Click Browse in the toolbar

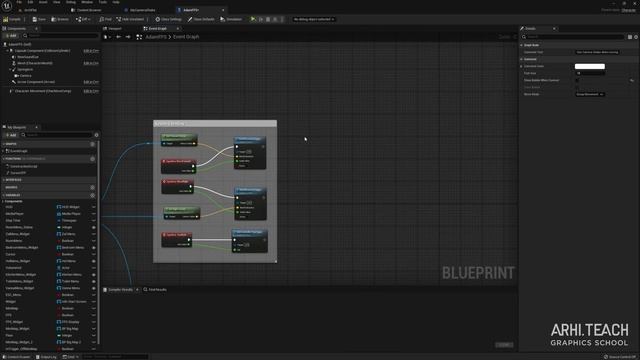point(60,19)
